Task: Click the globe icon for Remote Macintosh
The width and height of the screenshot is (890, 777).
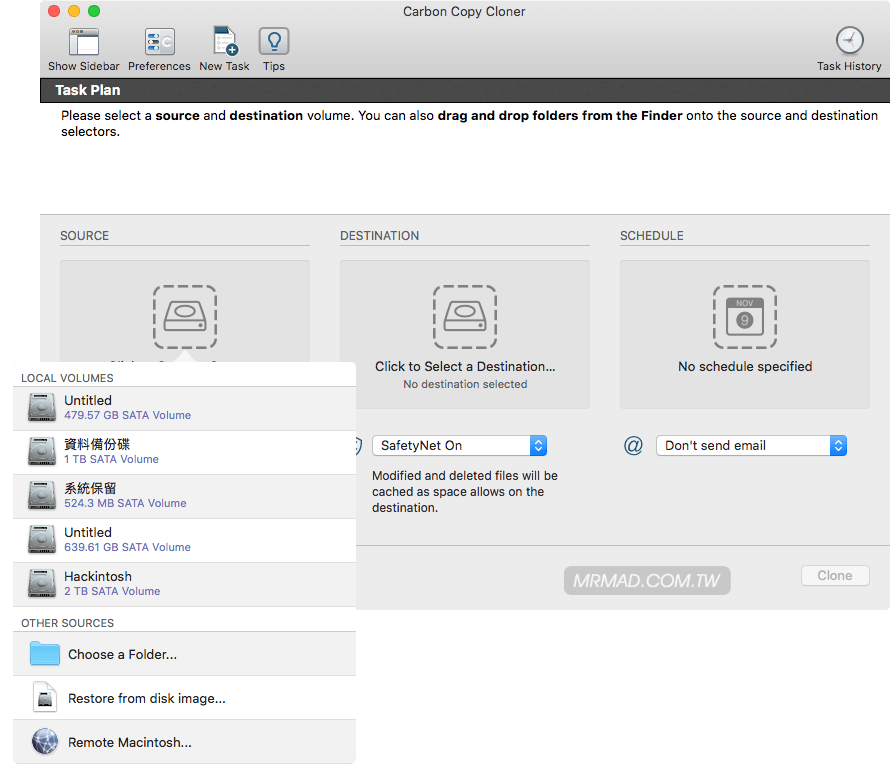Action: point(45,742)
